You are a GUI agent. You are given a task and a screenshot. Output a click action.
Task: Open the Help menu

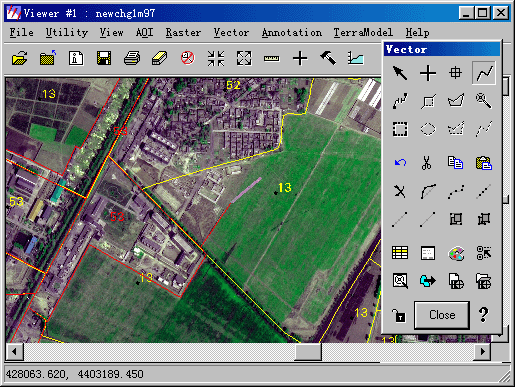(417, 32)
